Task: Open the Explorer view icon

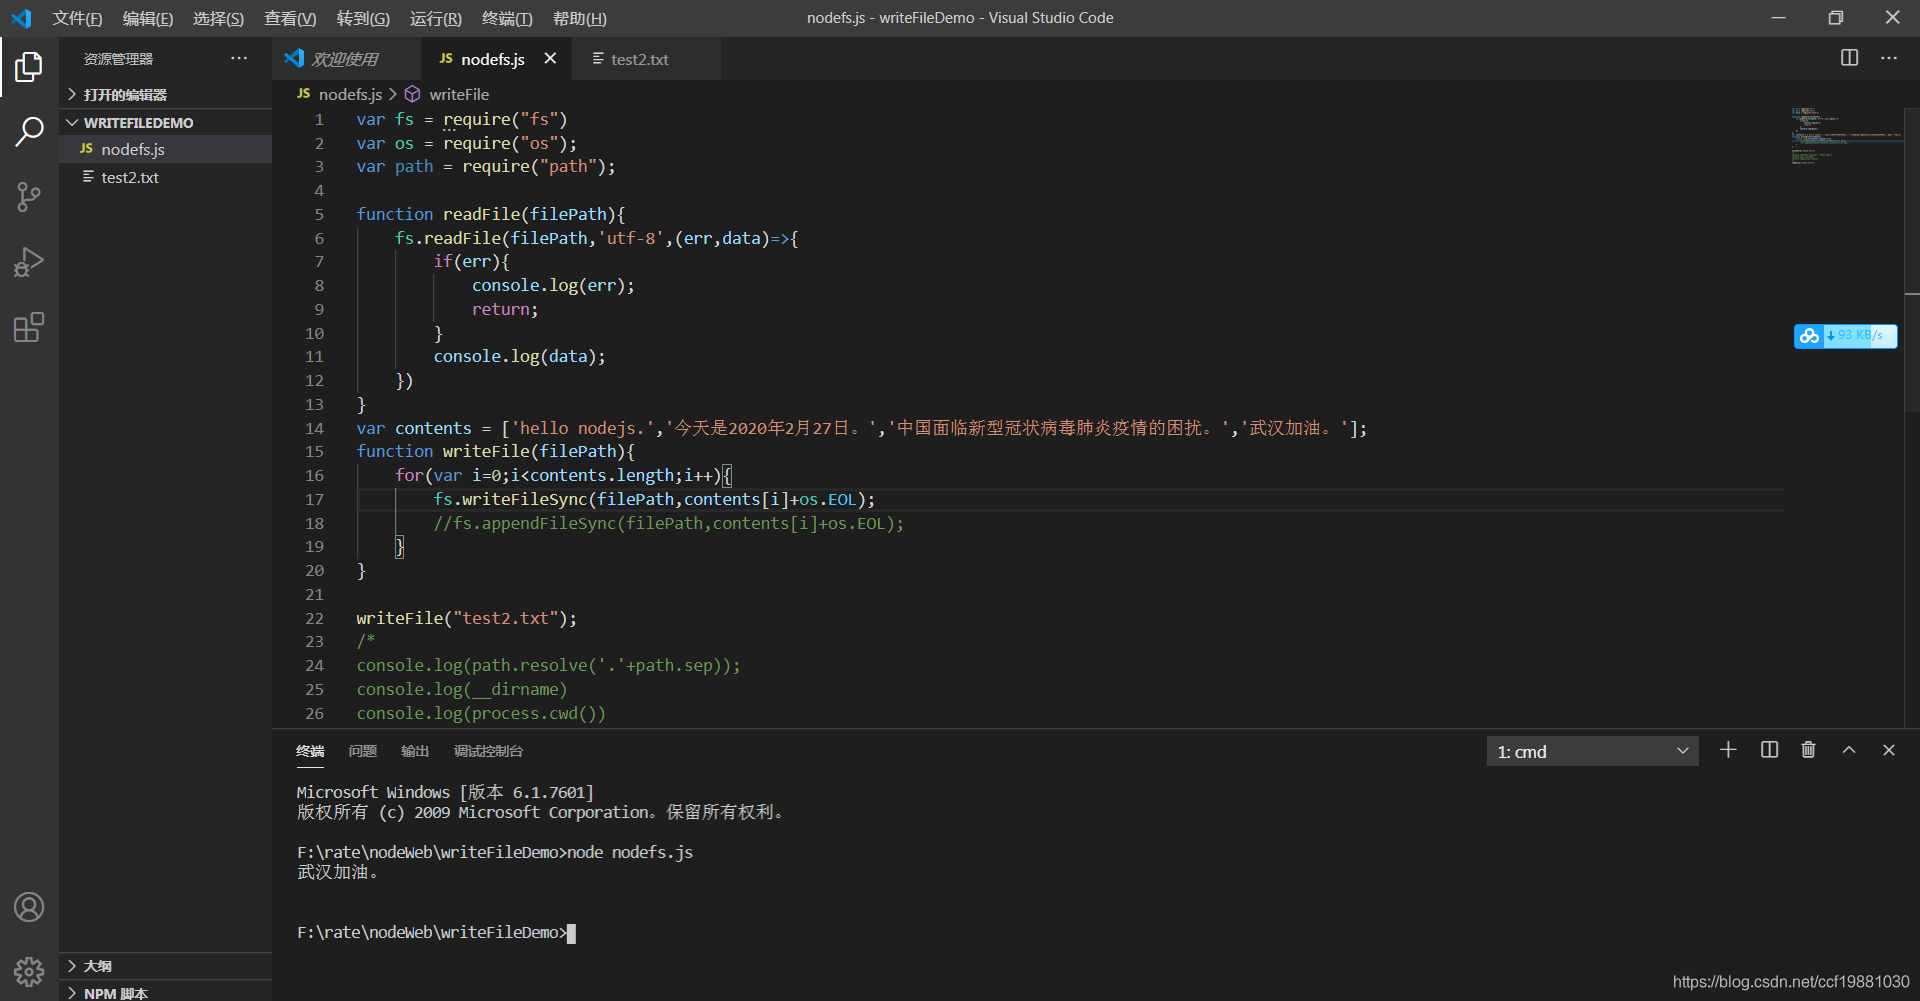Action: point(29,67)
